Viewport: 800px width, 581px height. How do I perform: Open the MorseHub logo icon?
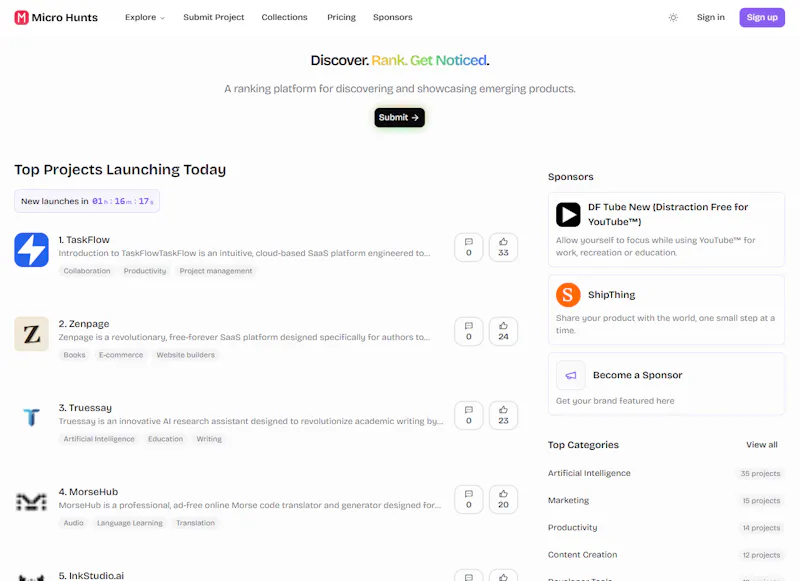point(32,502)
